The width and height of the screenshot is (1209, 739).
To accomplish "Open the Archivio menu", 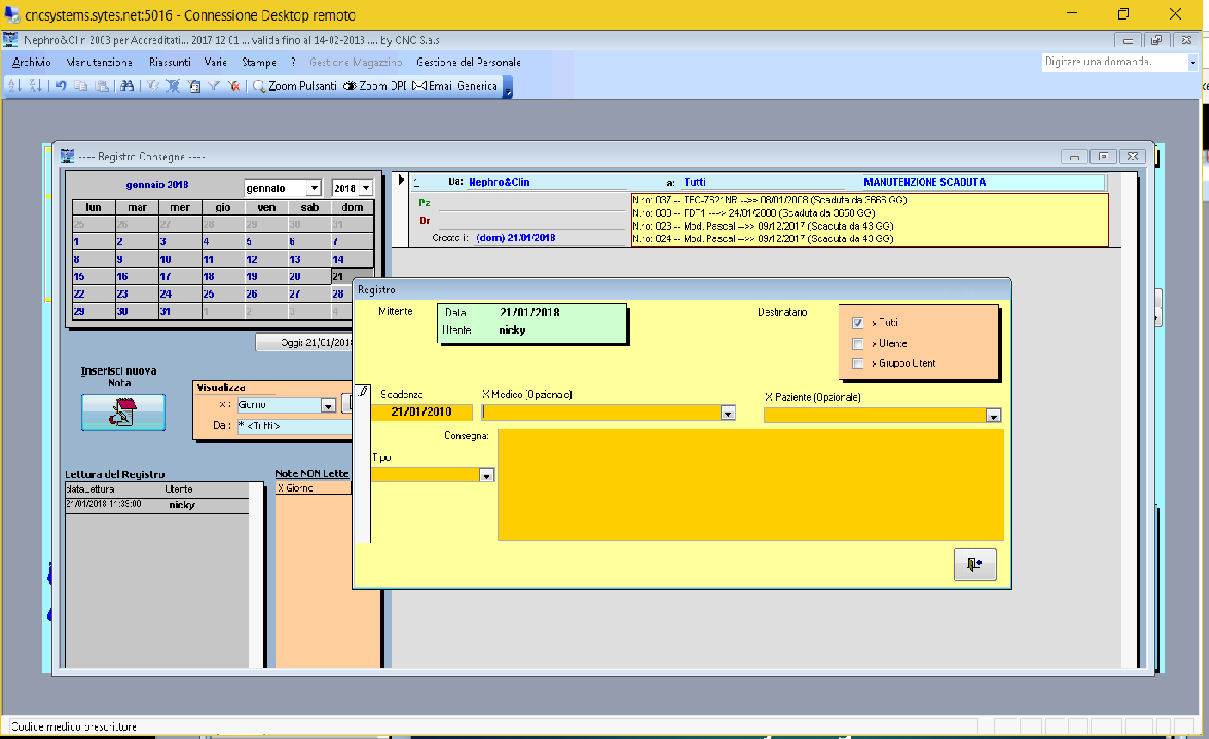I will 31,62.
